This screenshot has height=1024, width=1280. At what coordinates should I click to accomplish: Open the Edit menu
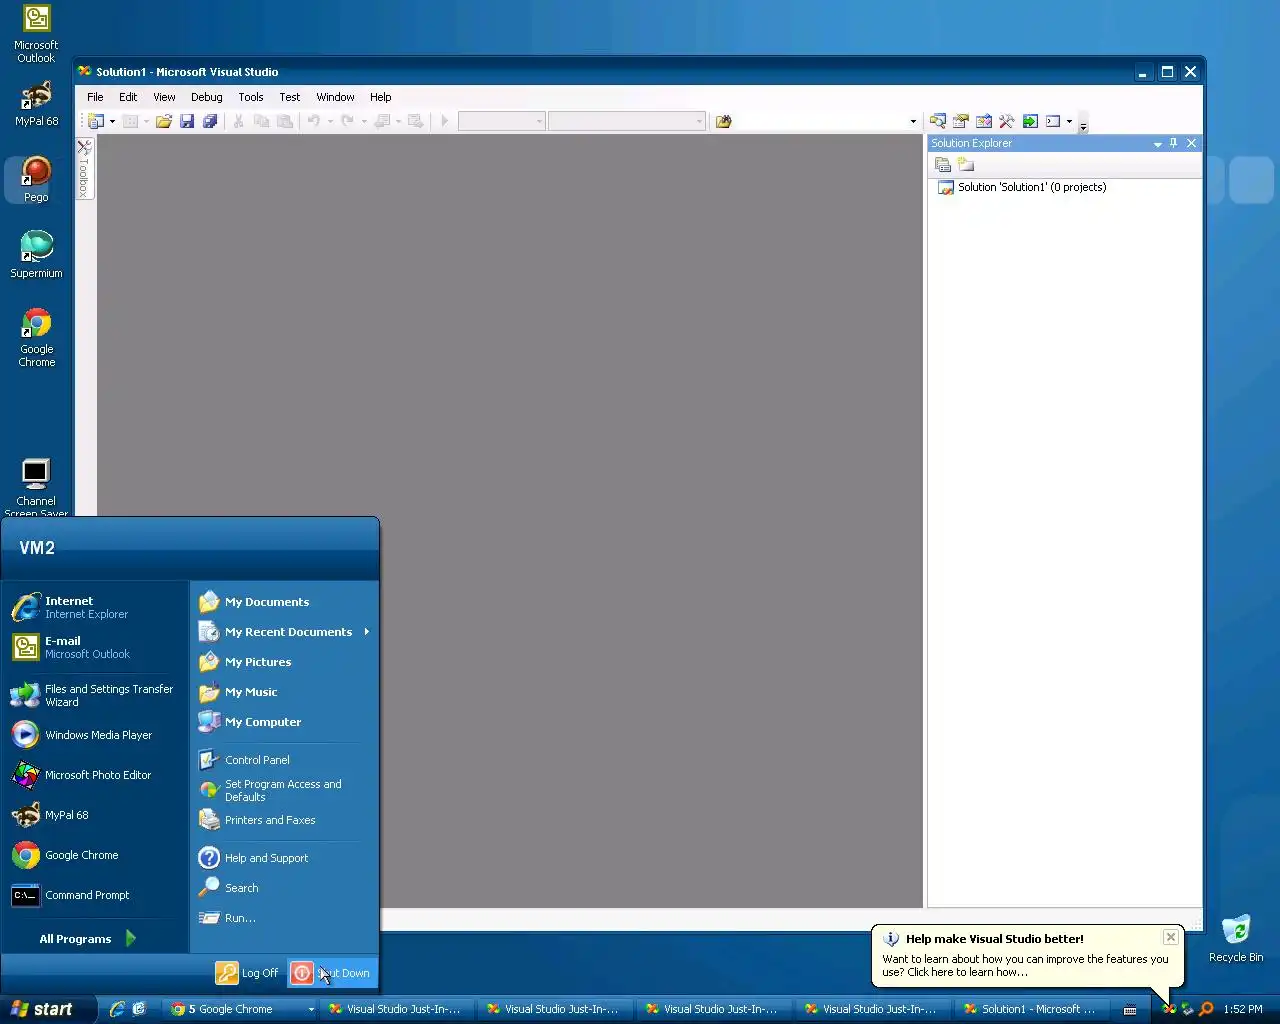[128, 97]
